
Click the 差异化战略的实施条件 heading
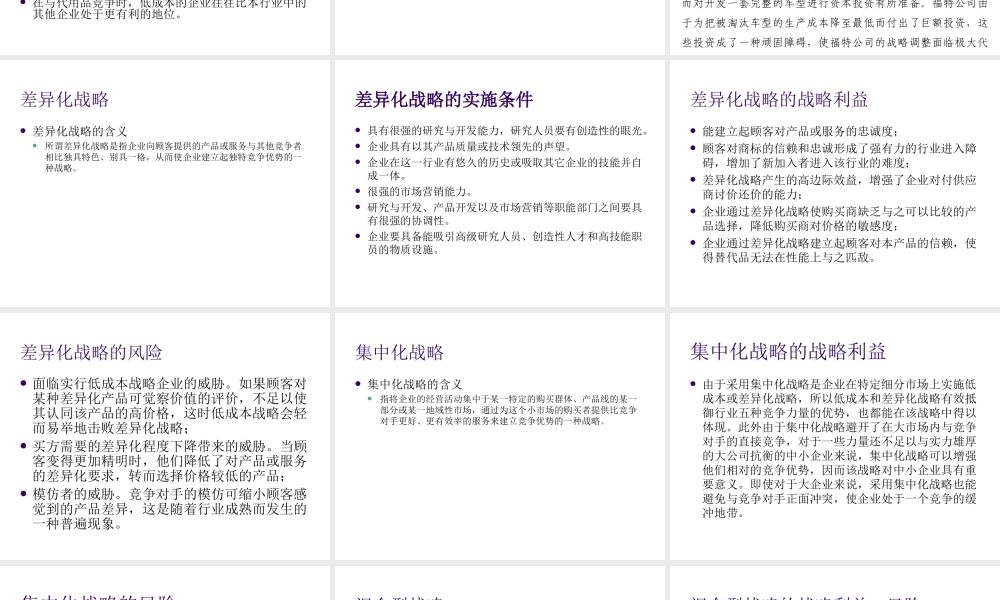[445, 99]
